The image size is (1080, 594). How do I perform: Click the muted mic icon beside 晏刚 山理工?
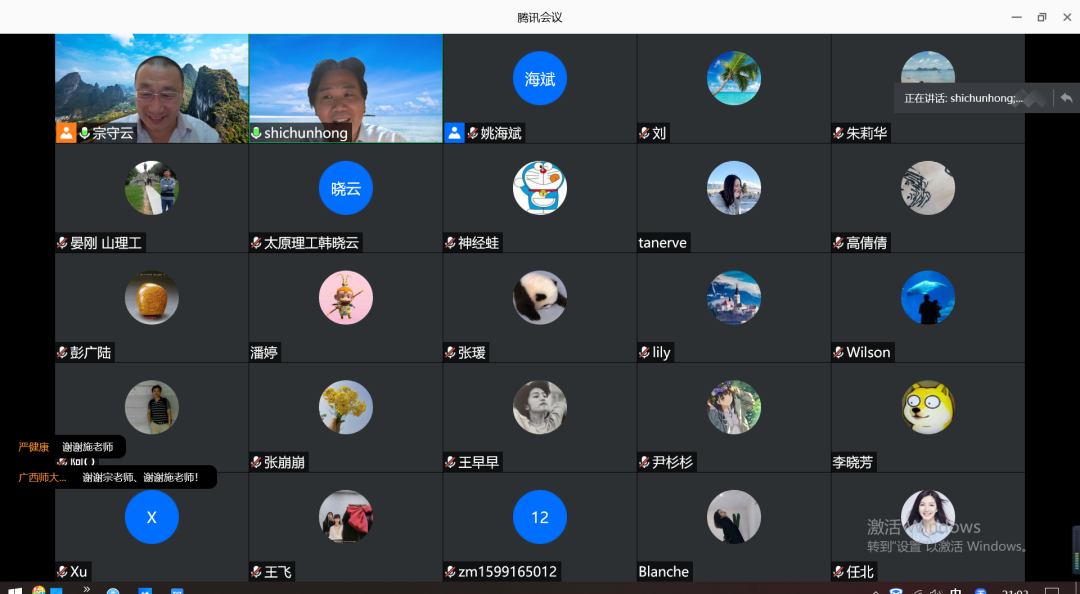pyautogui.click(x=62, y=243)
